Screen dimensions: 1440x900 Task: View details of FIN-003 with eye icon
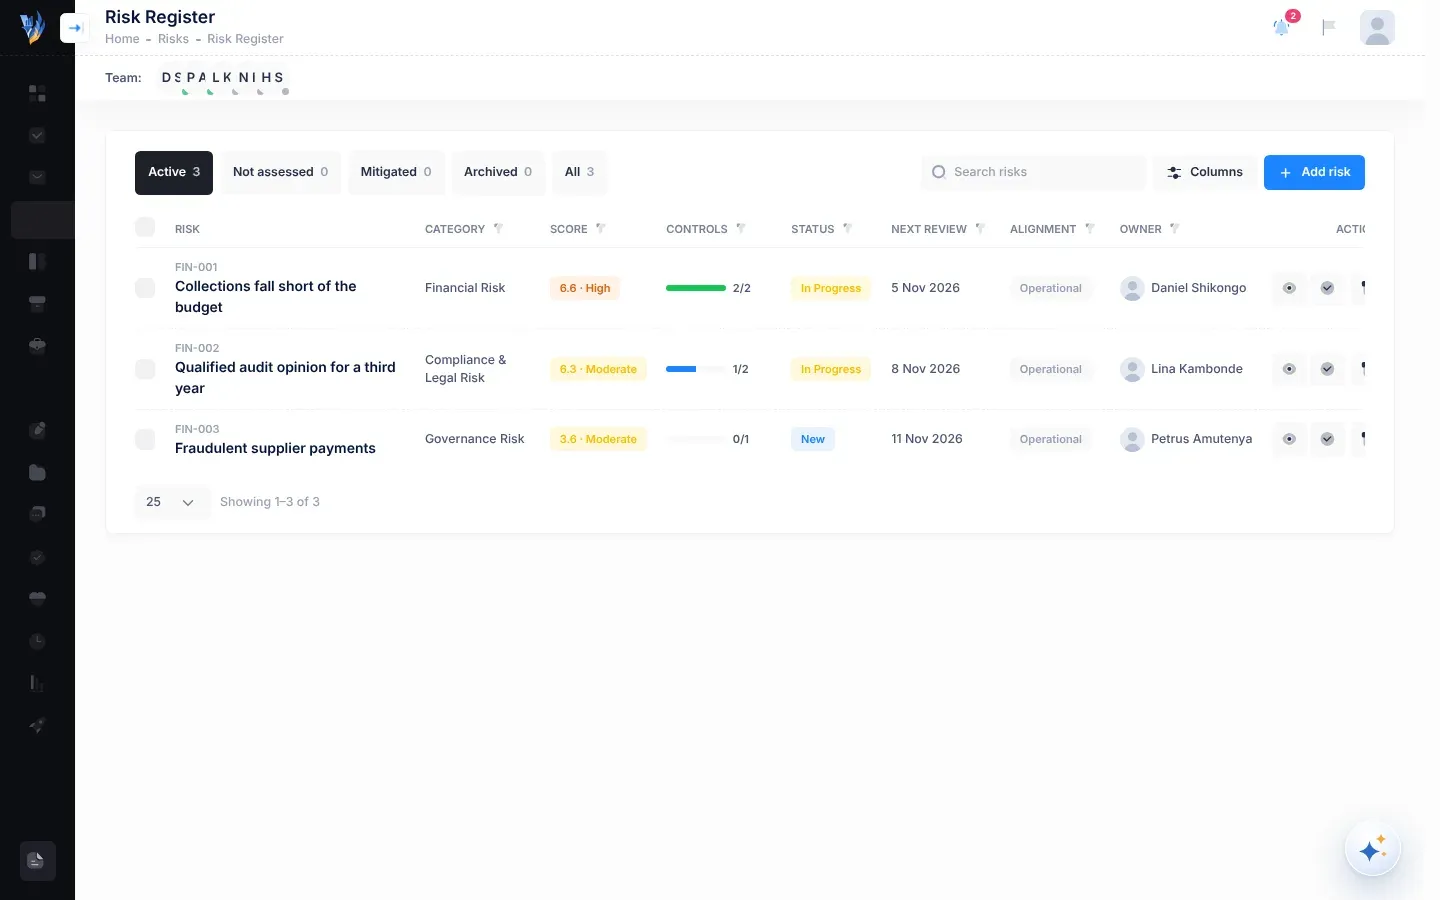click(1289, 439)
